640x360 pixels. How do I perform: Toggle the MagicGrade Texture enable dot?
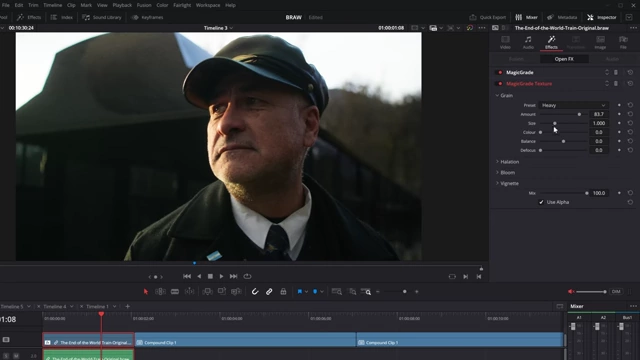click(x=500, y=84)
